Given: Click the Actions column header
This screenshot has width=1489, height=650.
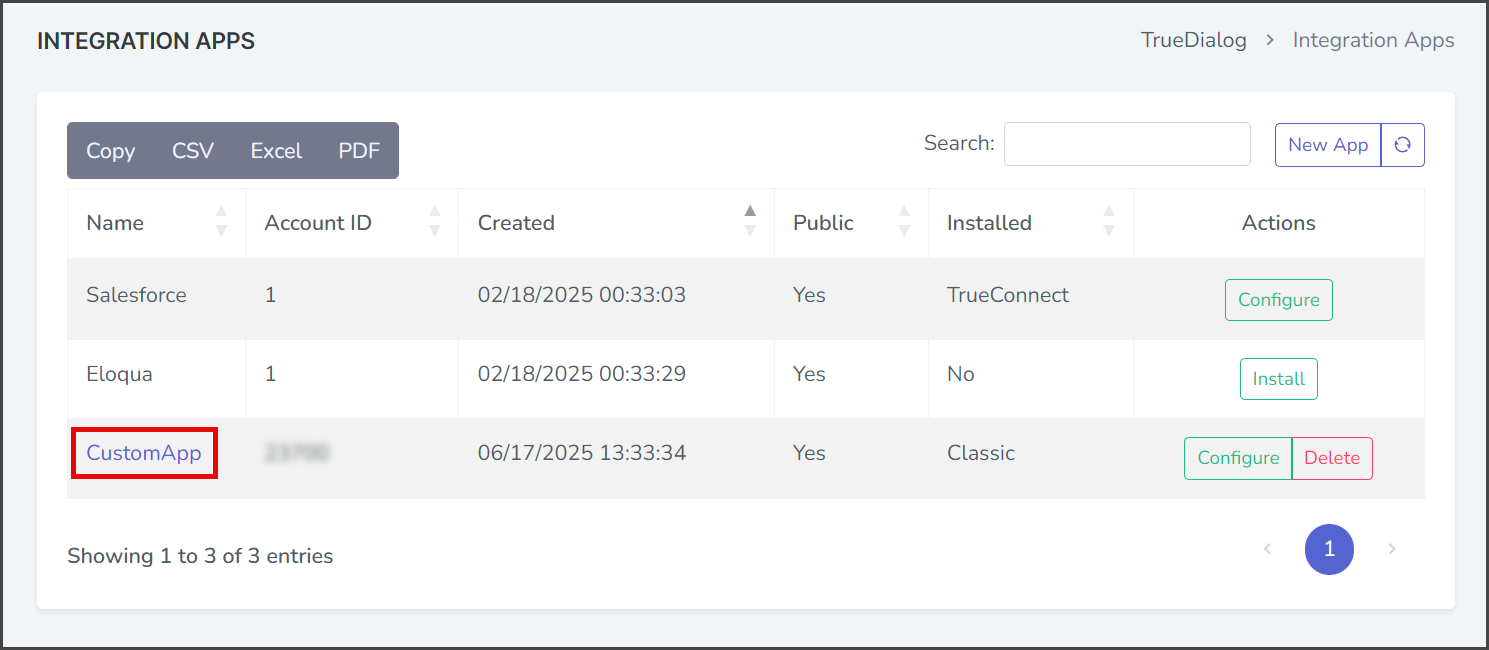Looking at the screenshot, I should coord(1279,223).
